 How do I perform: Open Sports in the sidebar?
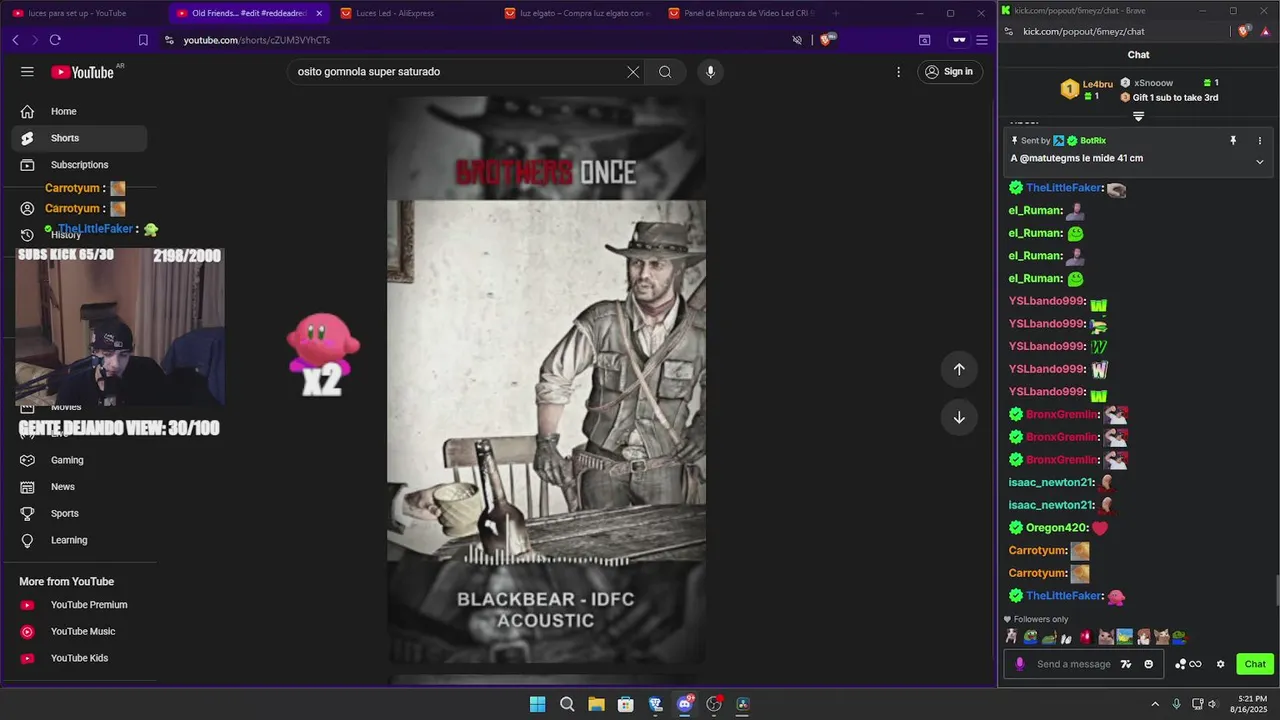(x=79, y=513)
